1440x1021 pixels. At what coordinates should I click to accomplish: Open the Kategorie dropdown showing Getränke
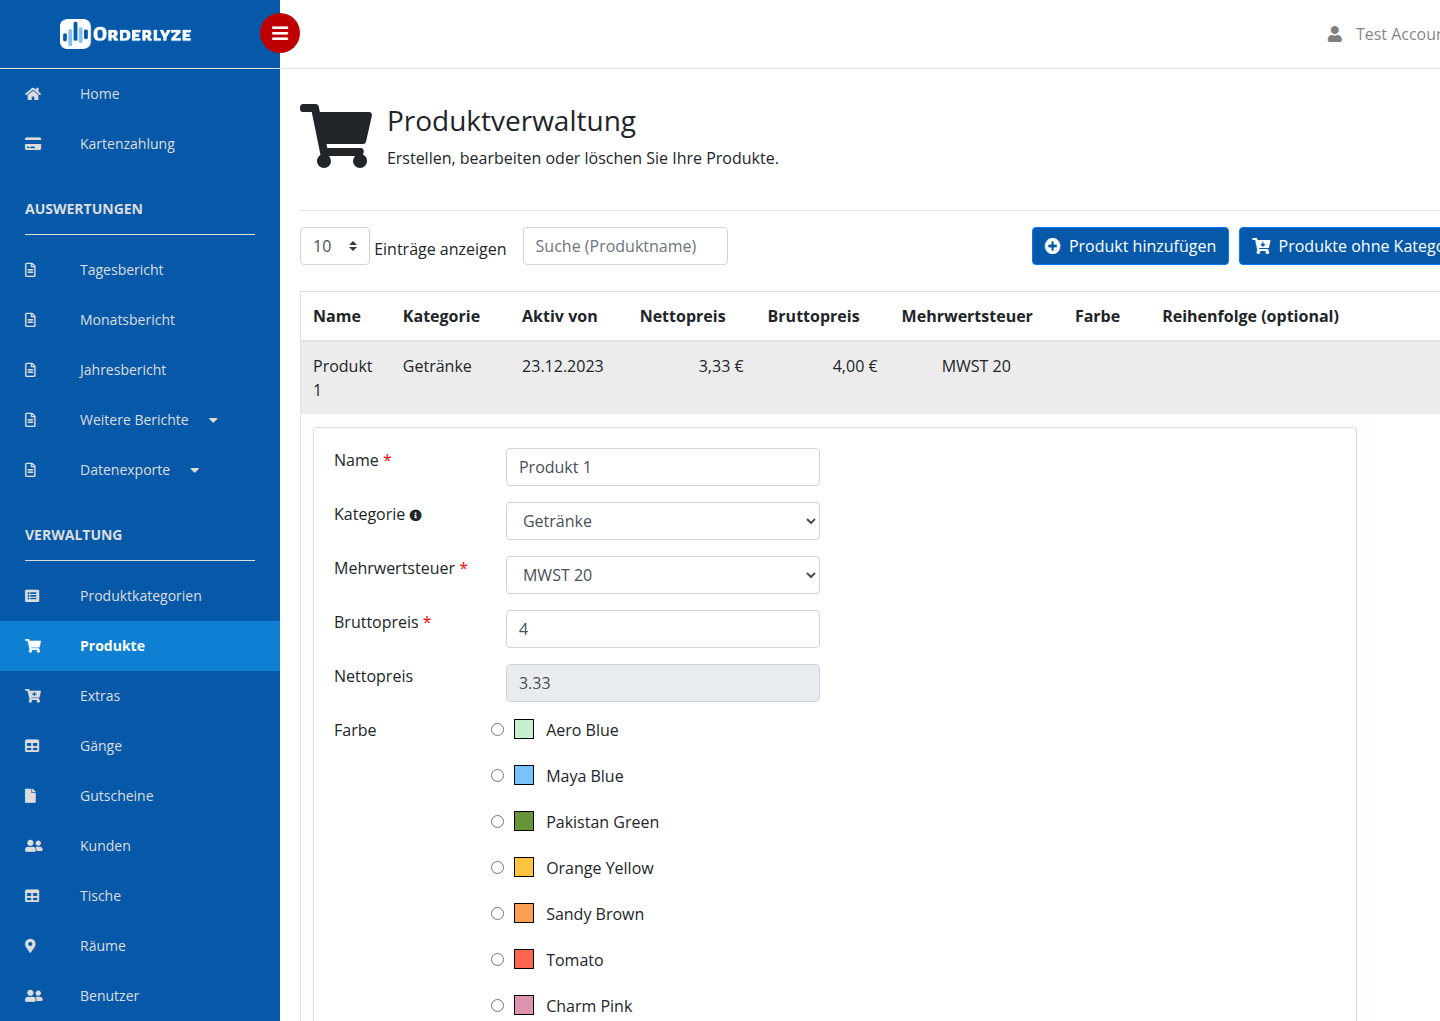point(663,521)
